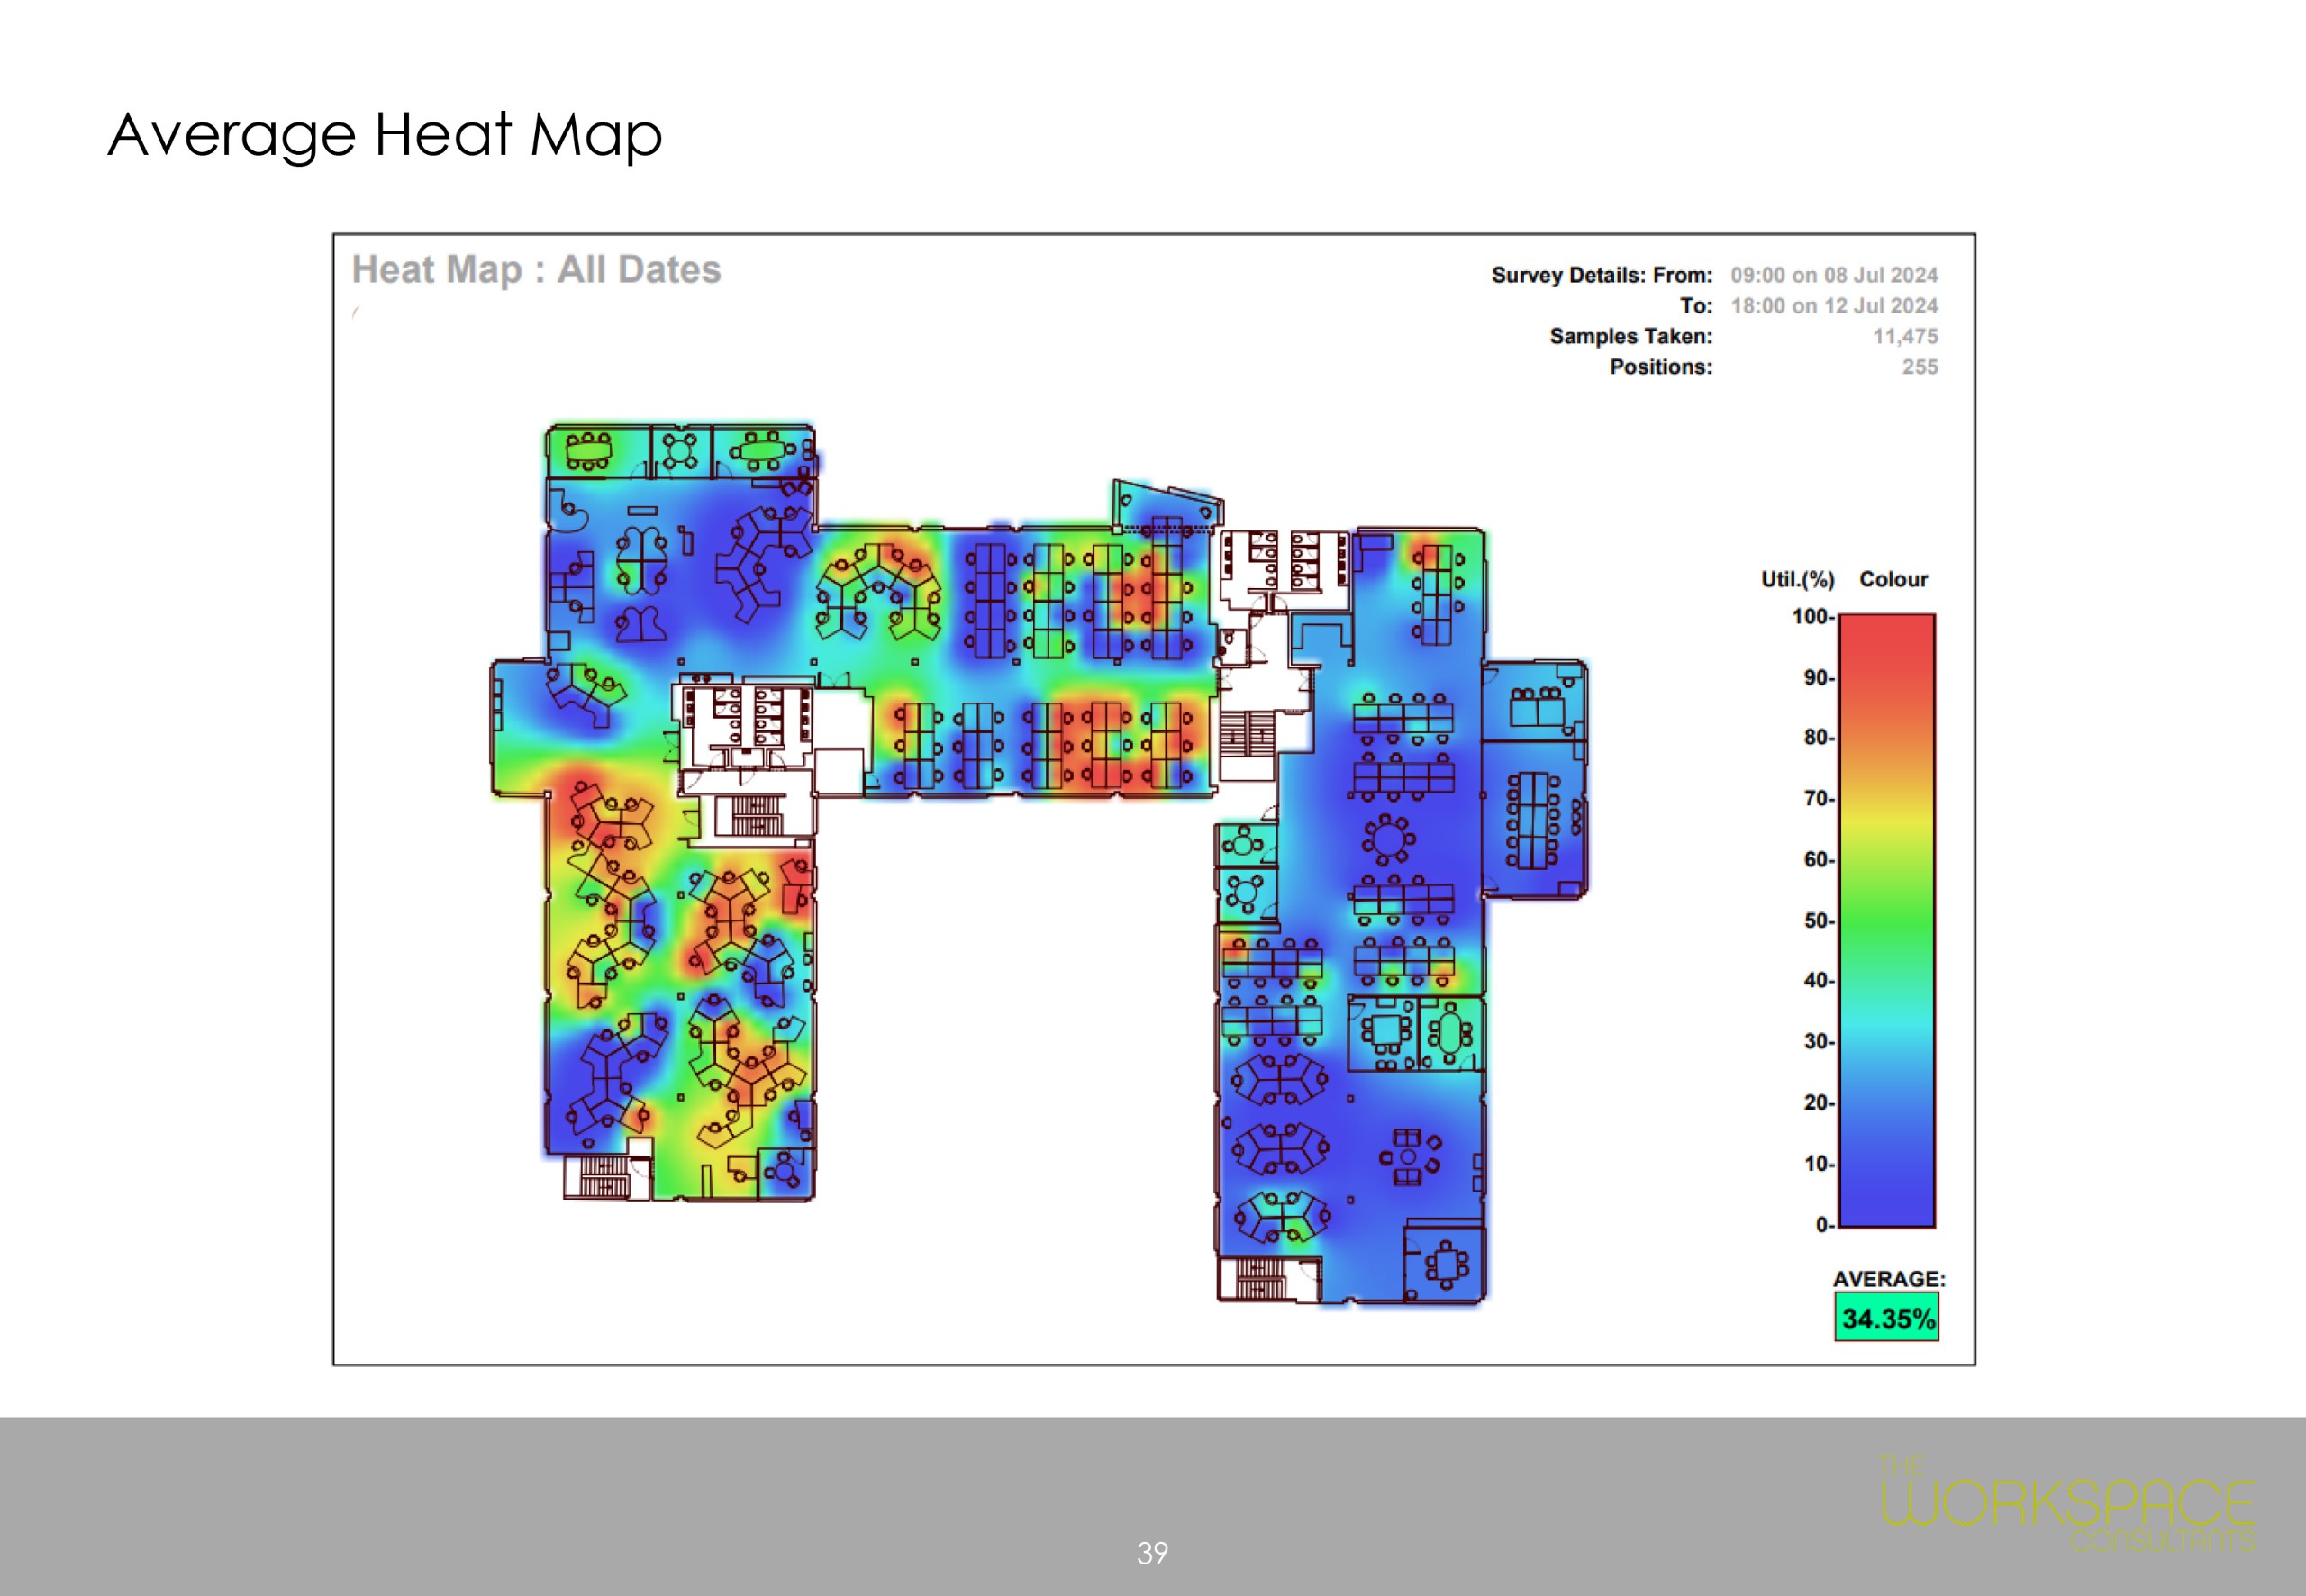Click the 'Util.(%)' legend header

click(x=1797, y=579)
